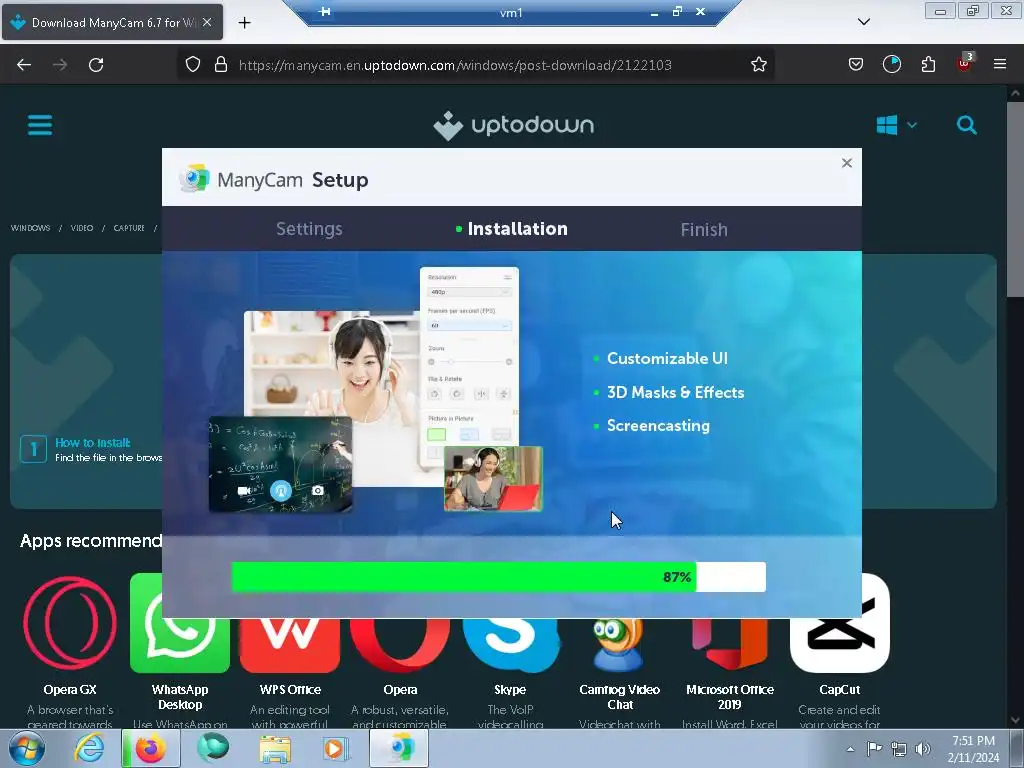Open the Microsoft Office 2019 app title
The width and height of the screenshot is (1024, 768).
pyautogui.click(x=729, y=697)
